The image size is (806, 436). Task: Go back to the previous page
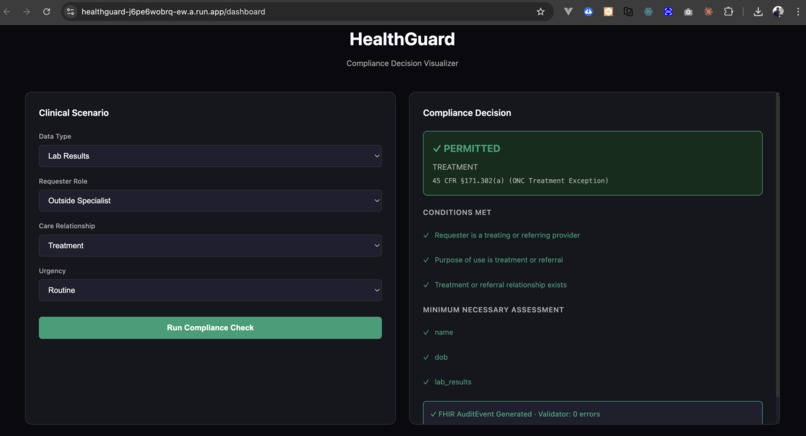pos(7,11)
